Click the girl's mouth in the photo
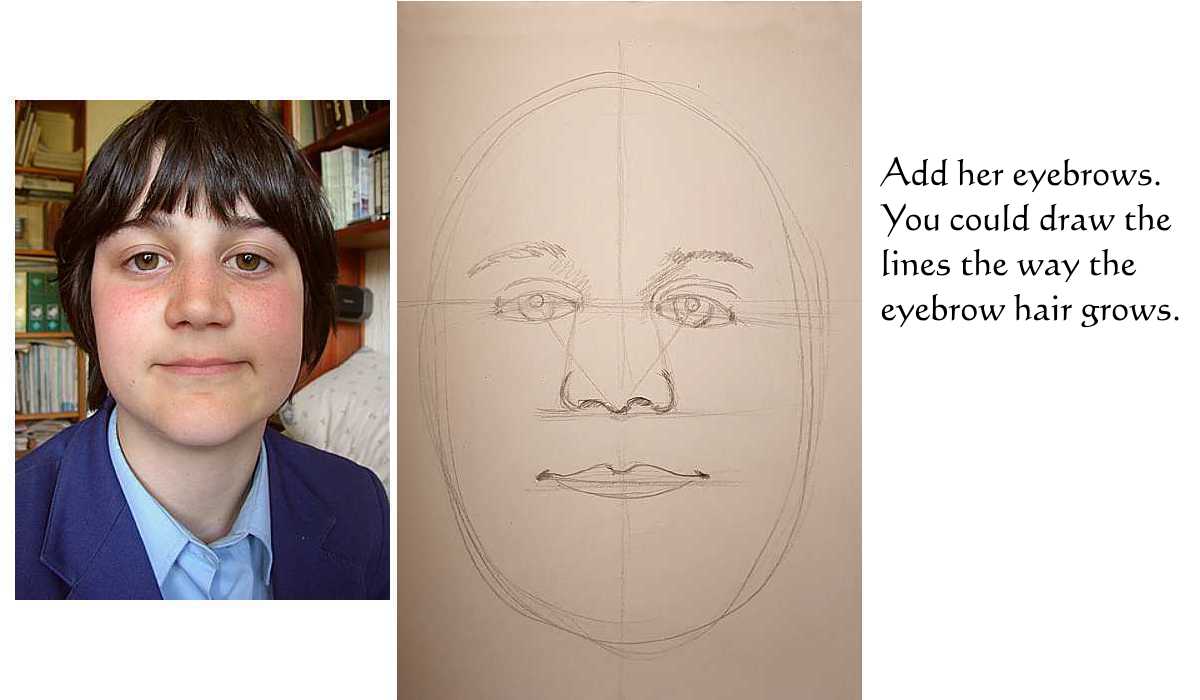The width and height of the screenshot is (1200, 700). [203, 366]
